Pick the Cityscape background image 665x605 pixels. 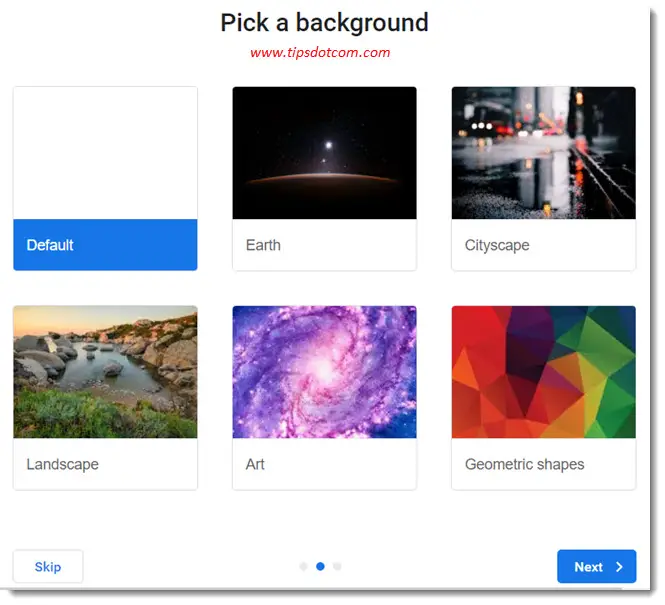(x=544, y=153)
